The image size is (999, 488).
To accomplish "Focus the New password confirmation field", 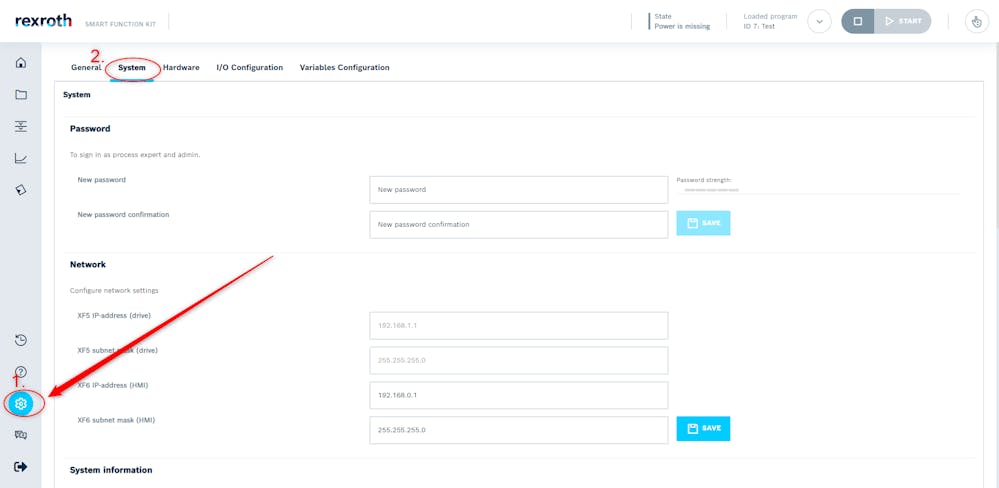I will tap(519, 225).
